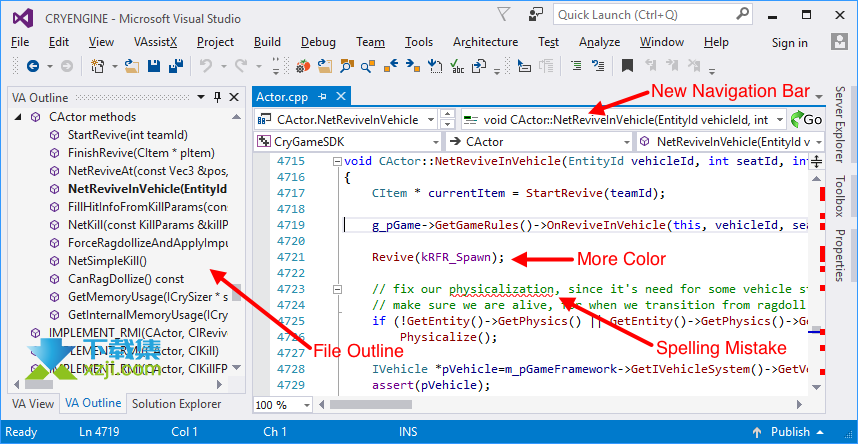Open the Properties side tab
Image resolution: width=858 pixels, height=444 pixels.
840,255
